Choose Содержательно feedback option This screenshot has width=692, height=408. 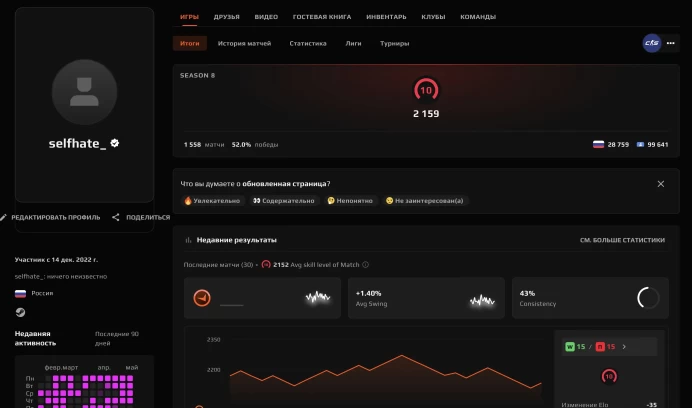[x=284, y=200]
